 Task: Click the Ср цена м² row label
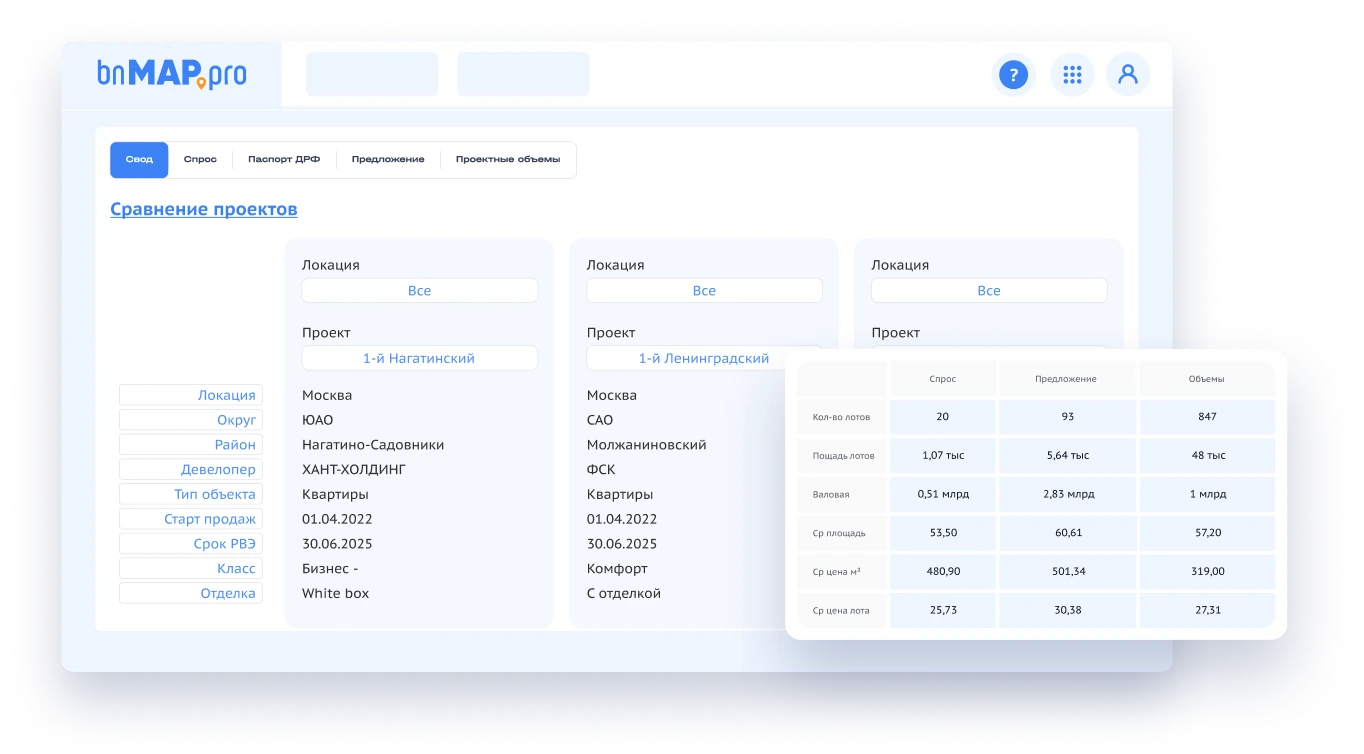(x=842, y=571)
